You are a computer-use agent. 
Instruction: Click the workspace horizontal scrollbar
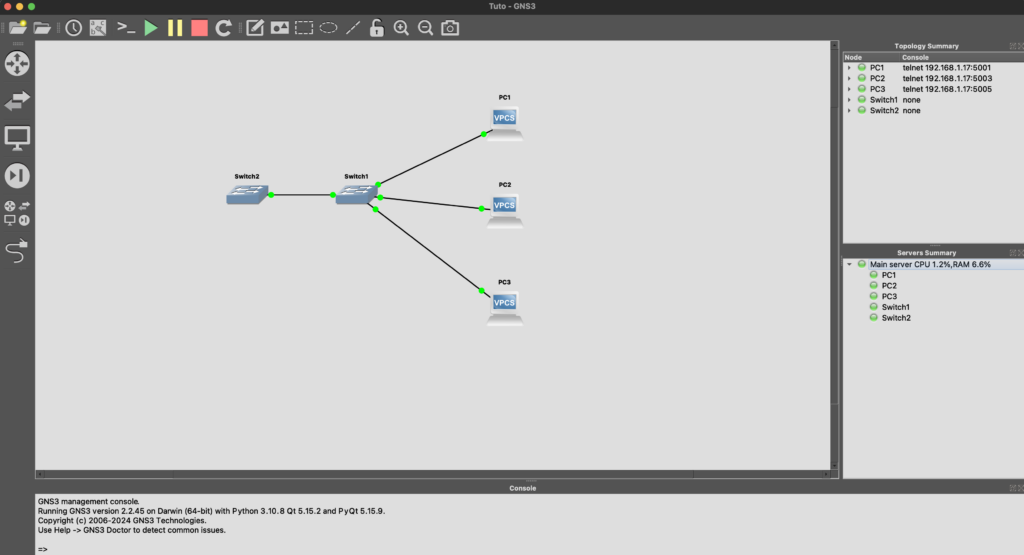coord(432,474)
